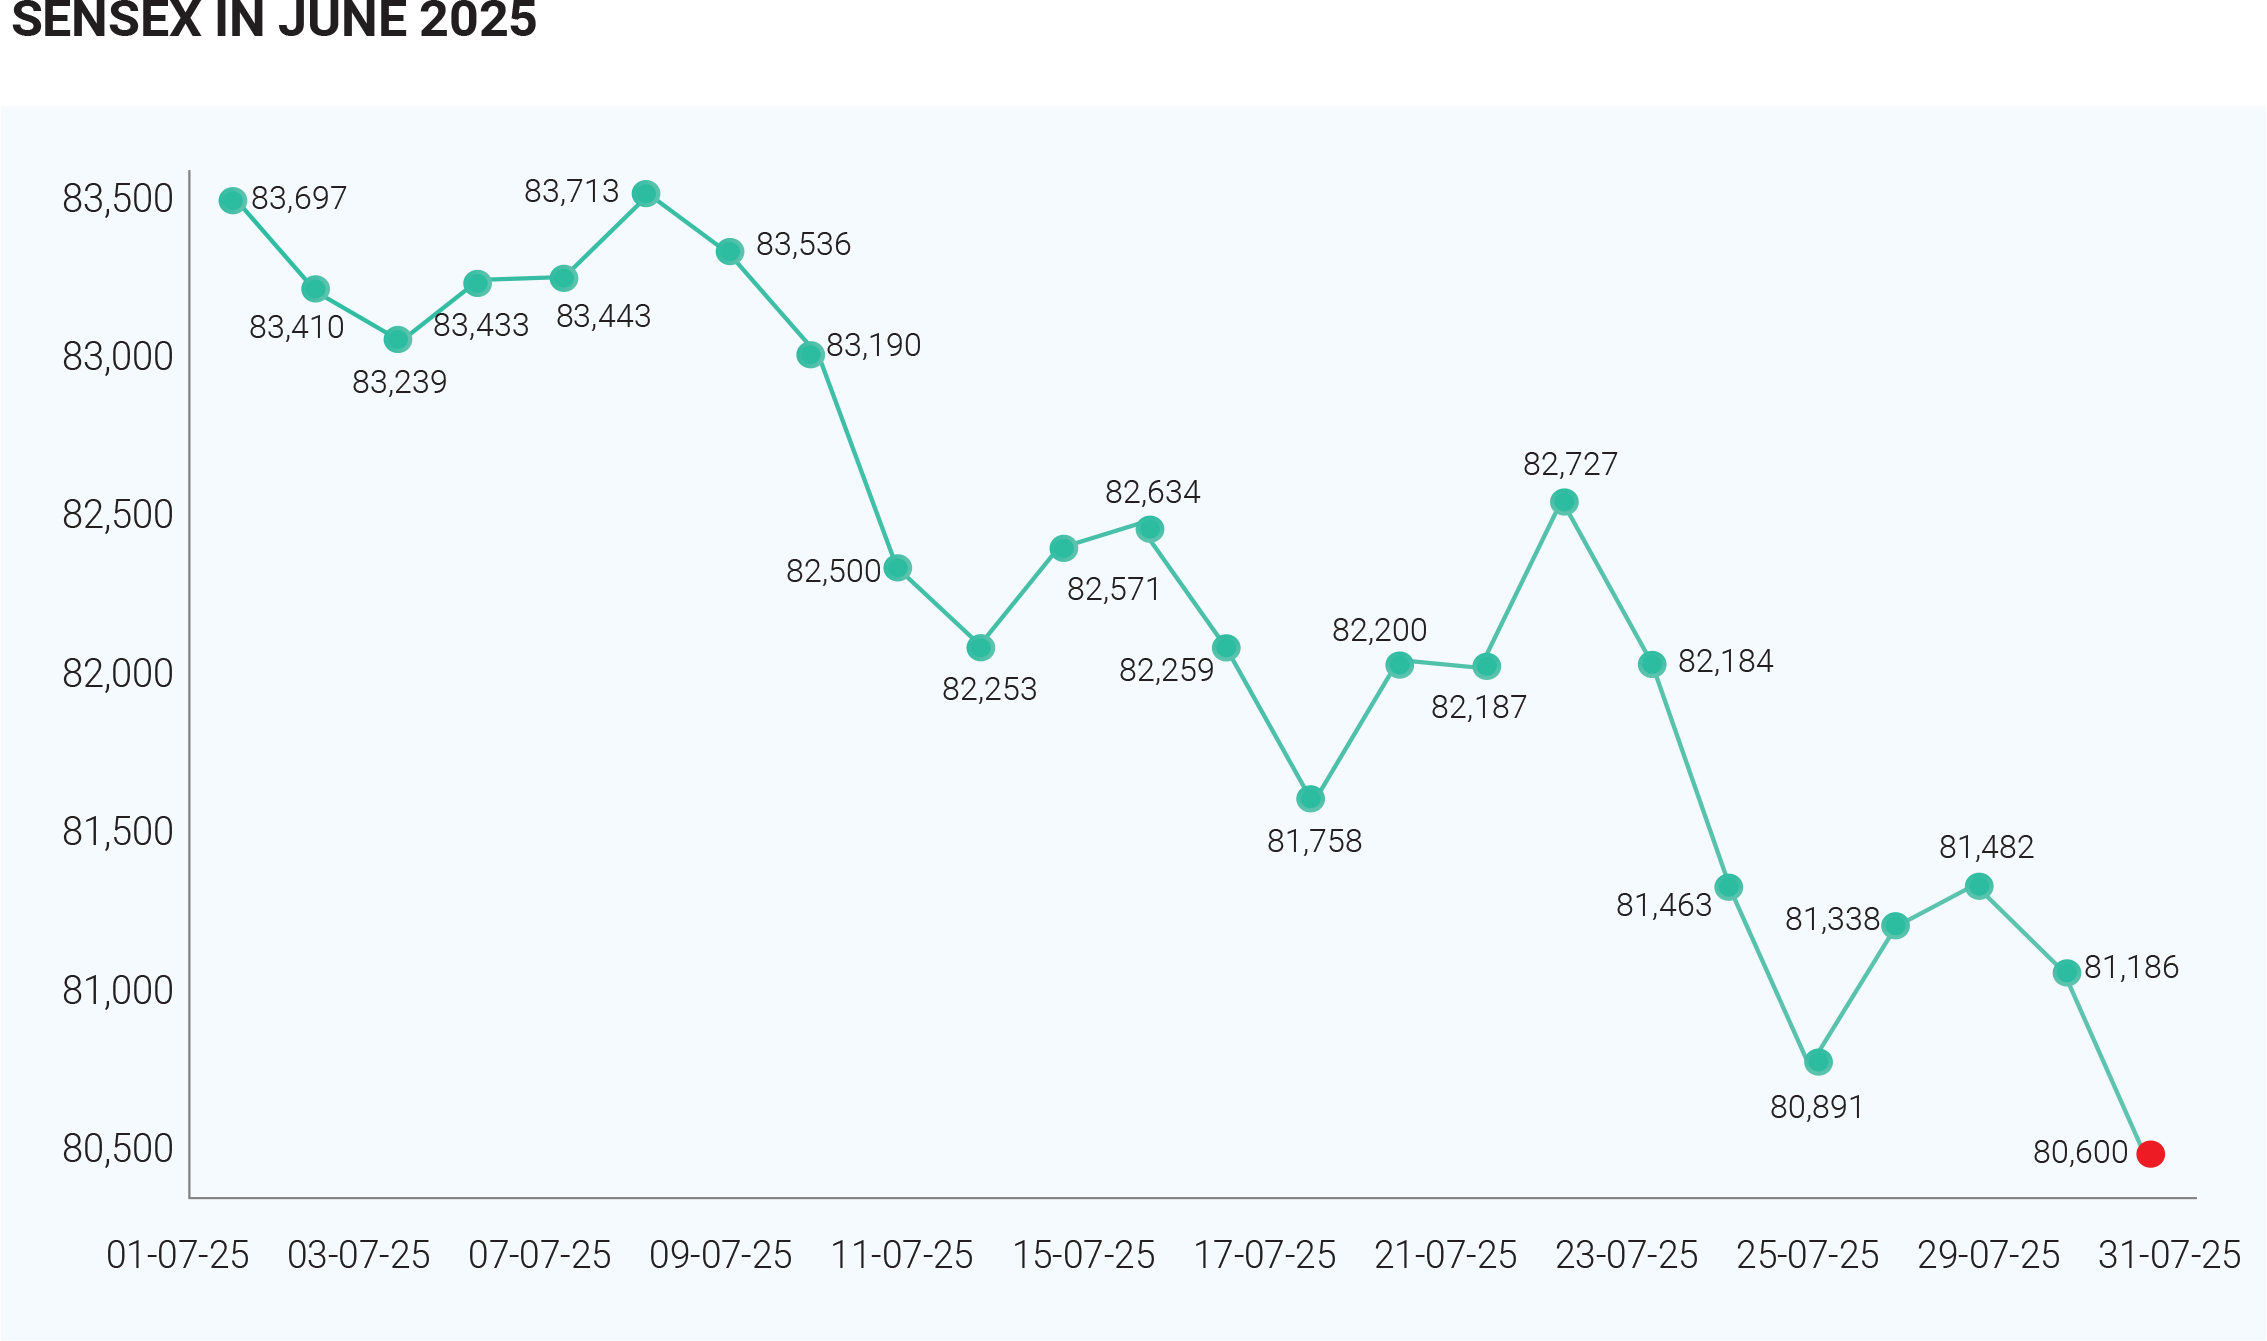Click the 82,727 data point marker

click(x=1564, y=502)
